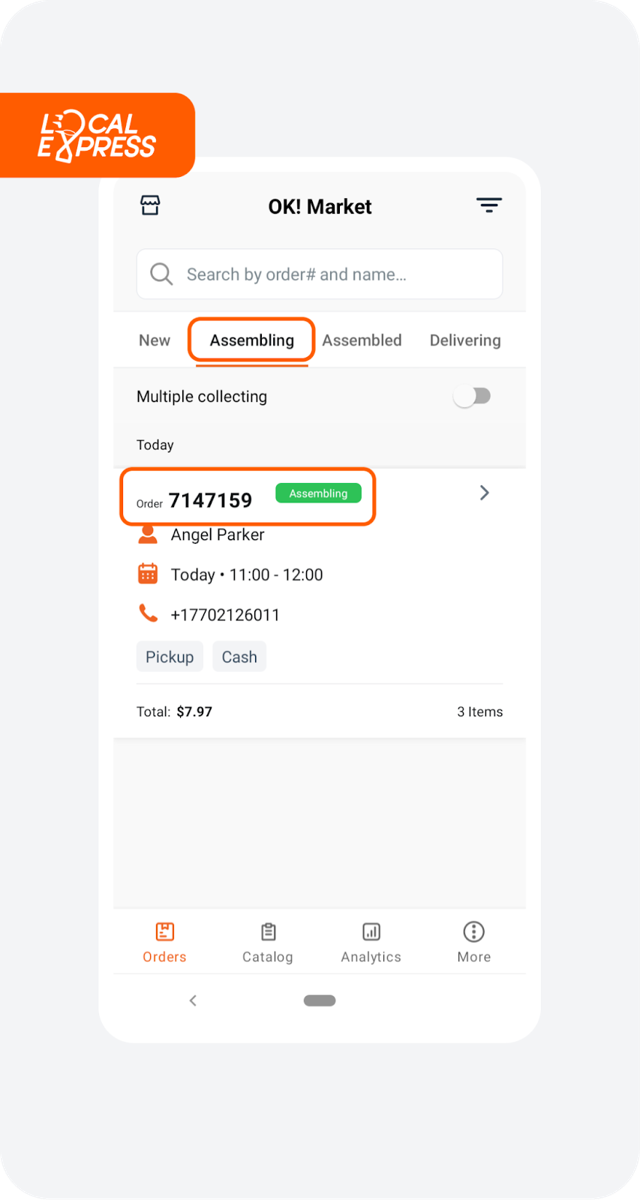
Task: Expand order 7147159 with chevron arrow
Action: tap(484, 493)
